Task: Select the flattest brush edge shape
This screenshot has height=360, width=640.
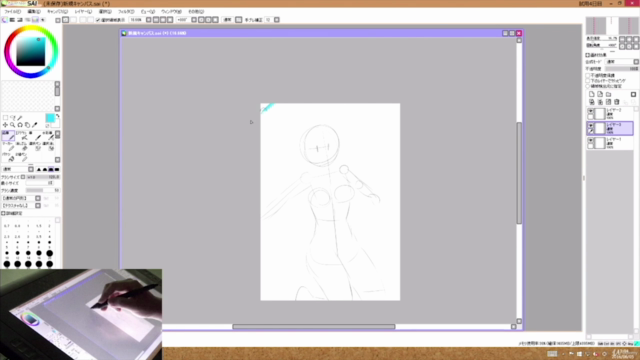Action: (x=57, y=169)
